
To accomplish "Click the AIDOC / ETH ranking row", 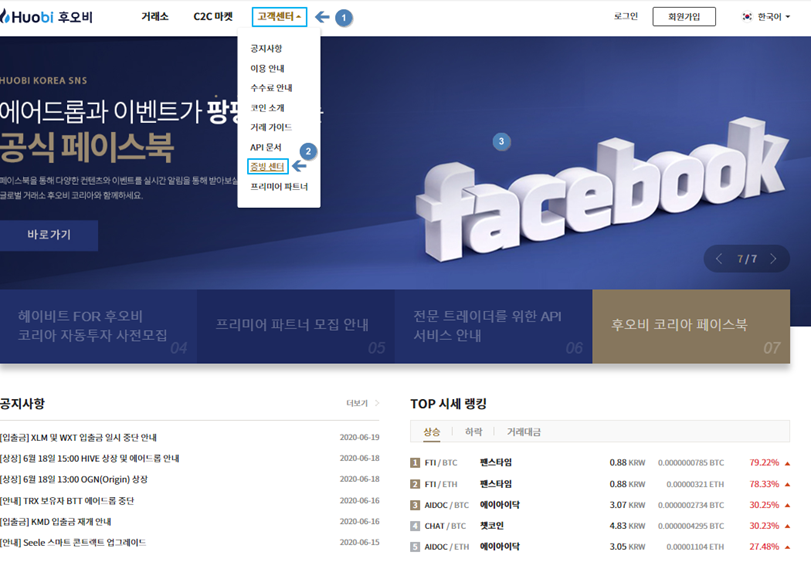I will (600, 547).
